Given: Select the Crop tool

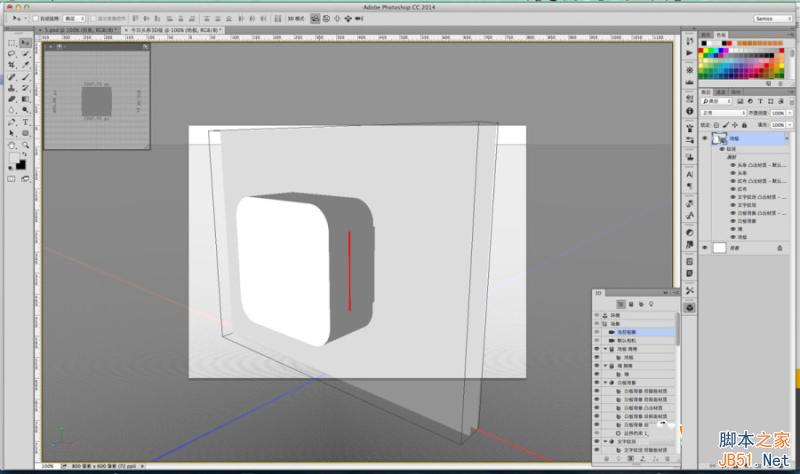Looking at the screenshot, I should click(x=11, y=65).
